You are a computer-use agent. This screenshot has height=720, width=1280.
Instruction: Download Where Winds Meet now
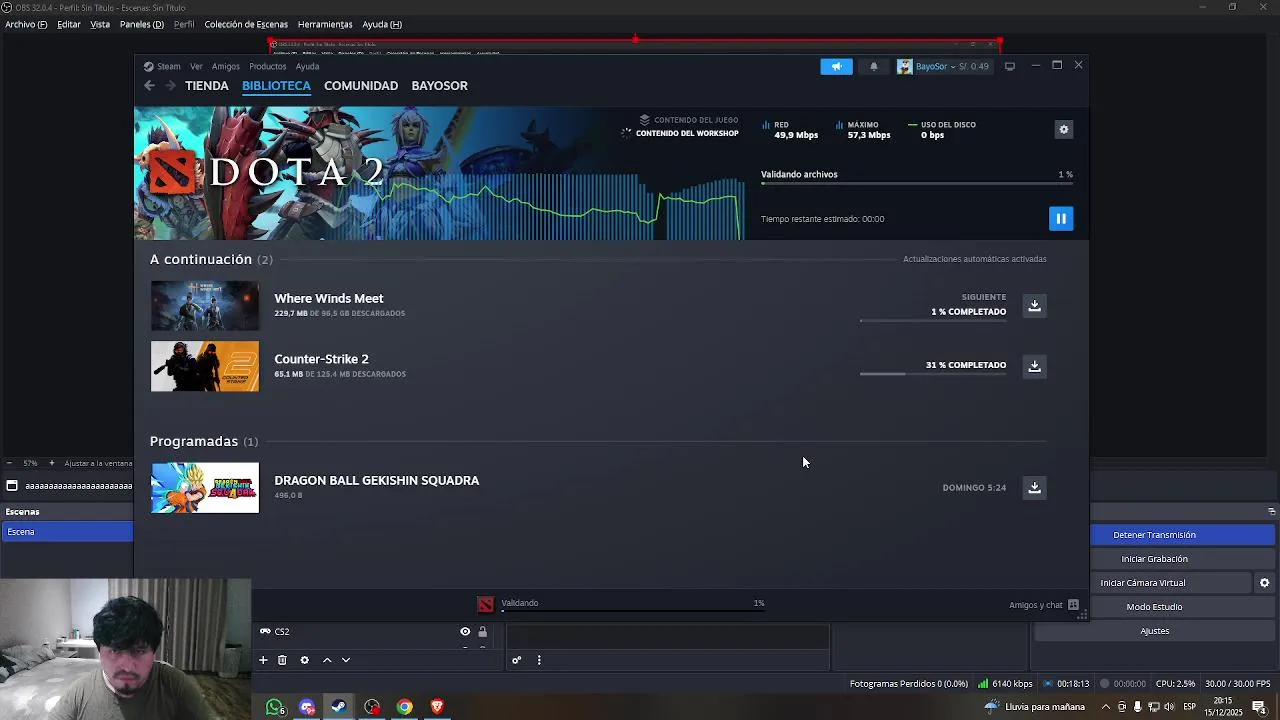pos(1035,305)
